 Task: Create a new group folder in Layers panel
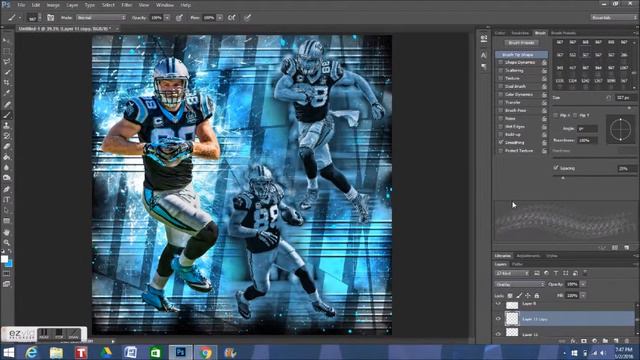605,340
